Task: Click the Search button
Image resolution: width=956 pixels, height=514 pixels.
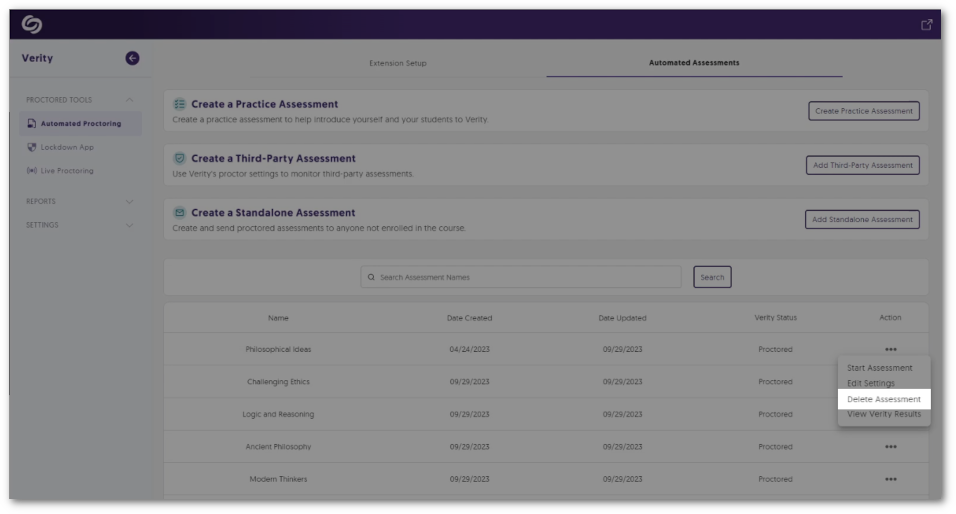Action: pyautogui.click(x=712, y=277)
